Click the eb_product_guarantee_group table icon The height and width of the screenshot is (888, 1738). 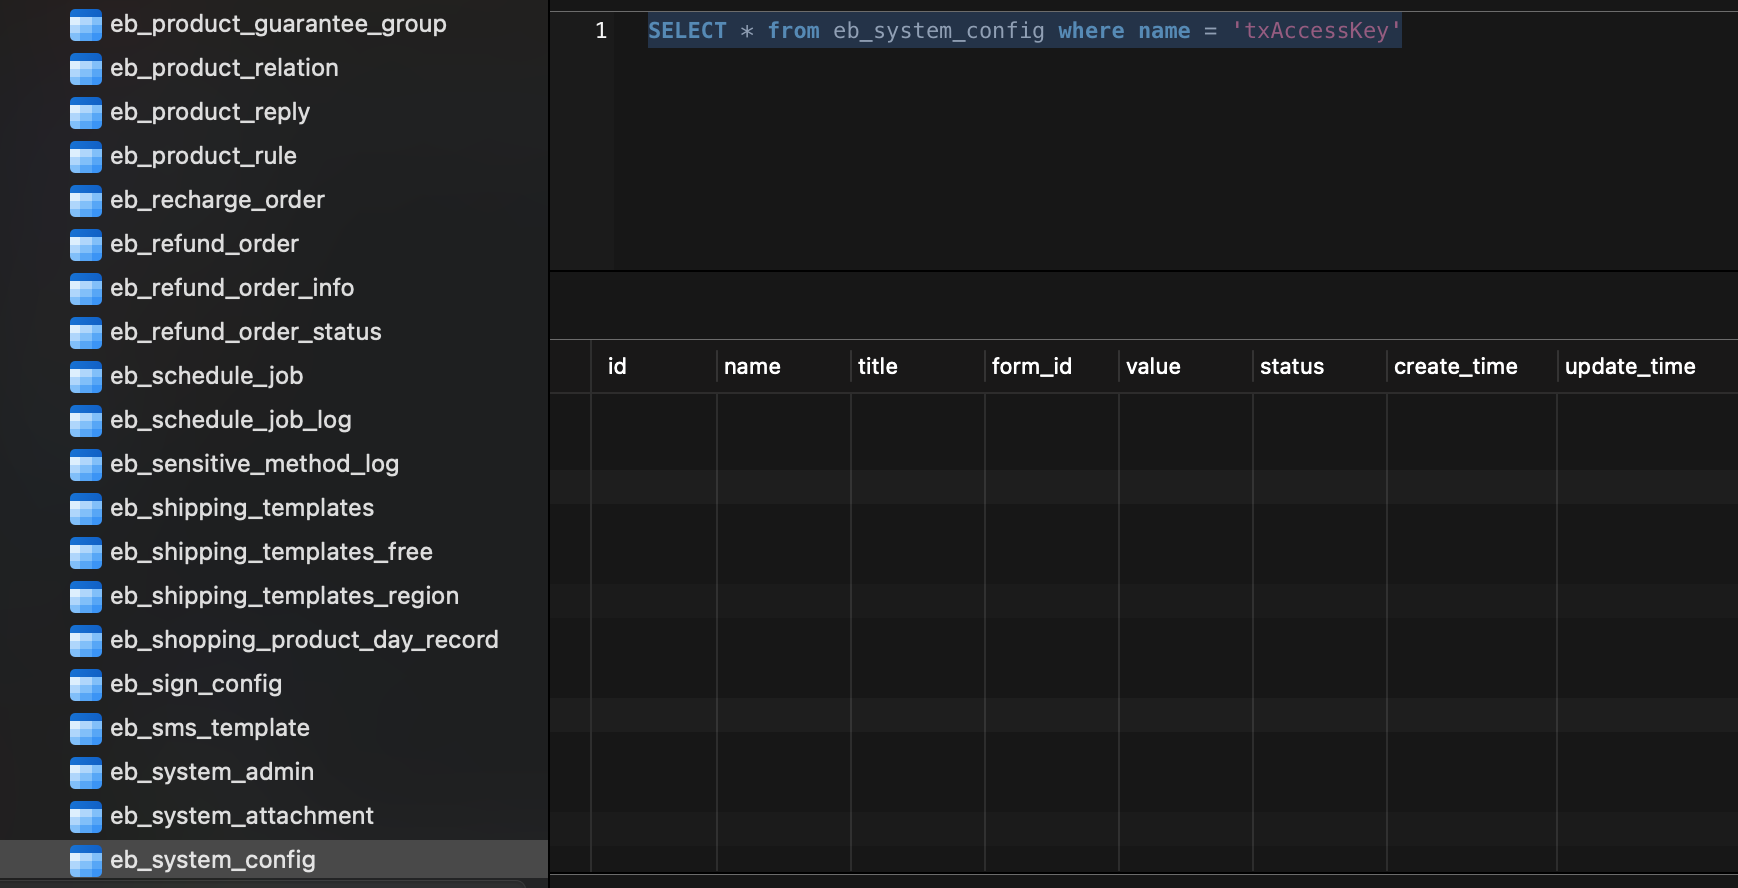[x=86, y=25]
